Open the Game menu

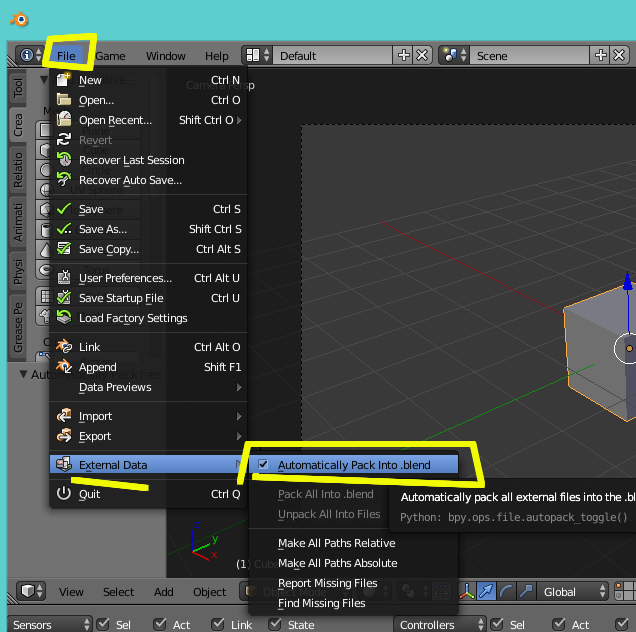click(x=110, y=56)
